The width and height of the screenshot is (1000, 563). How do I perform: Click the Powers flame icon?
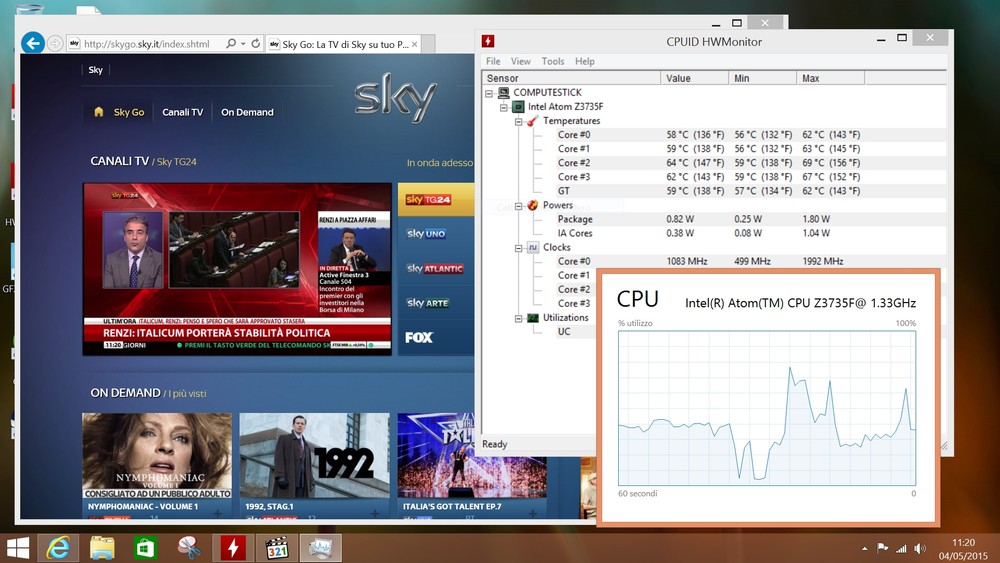pos(533,205)
